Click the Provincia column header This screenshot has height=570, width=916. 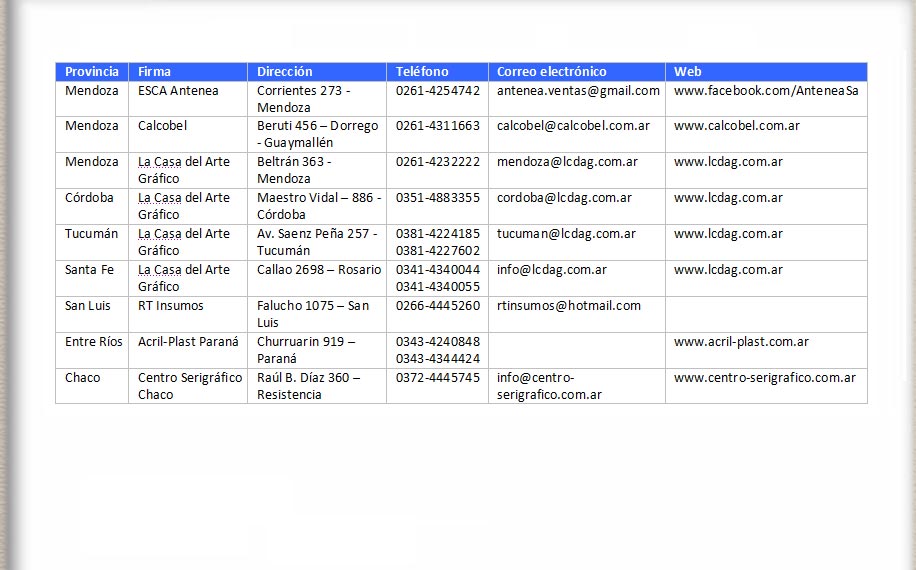click(91, 72)
